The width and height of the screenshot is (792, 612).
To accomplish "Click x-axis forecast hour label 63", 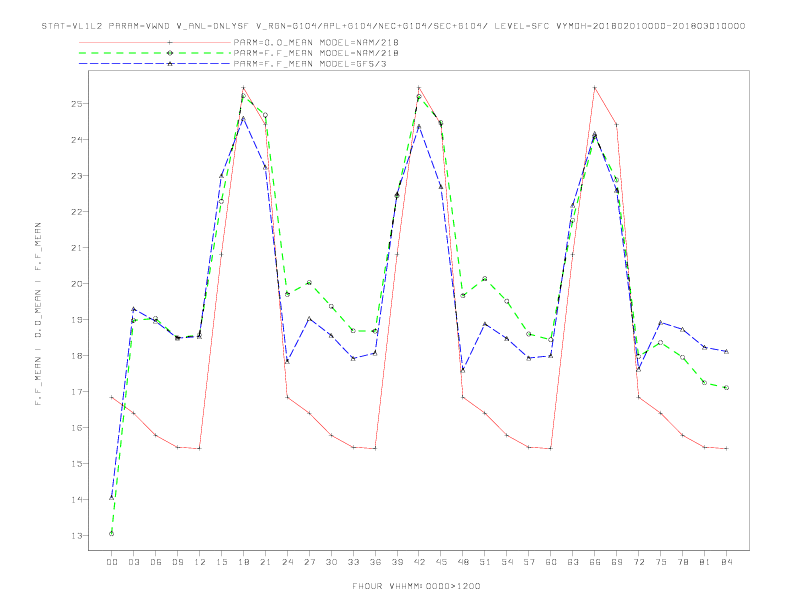I will point(573,562).
